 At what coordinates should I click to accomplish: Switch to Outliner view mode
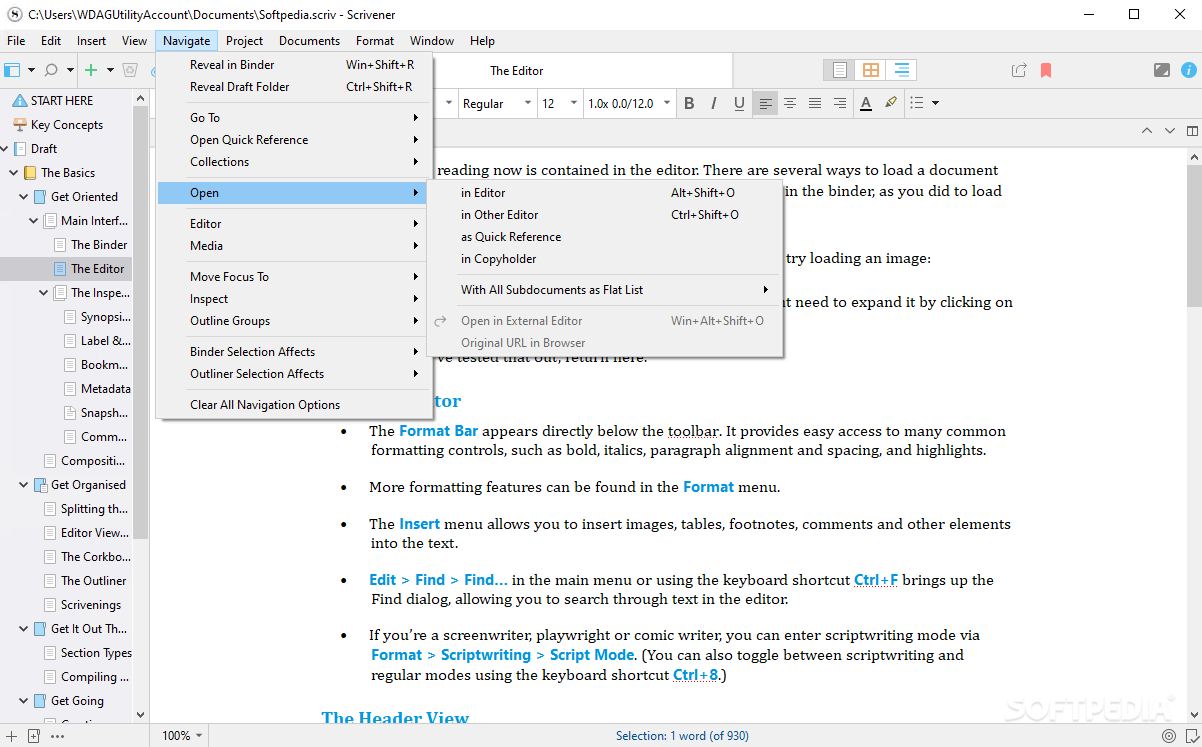(902, 70)
